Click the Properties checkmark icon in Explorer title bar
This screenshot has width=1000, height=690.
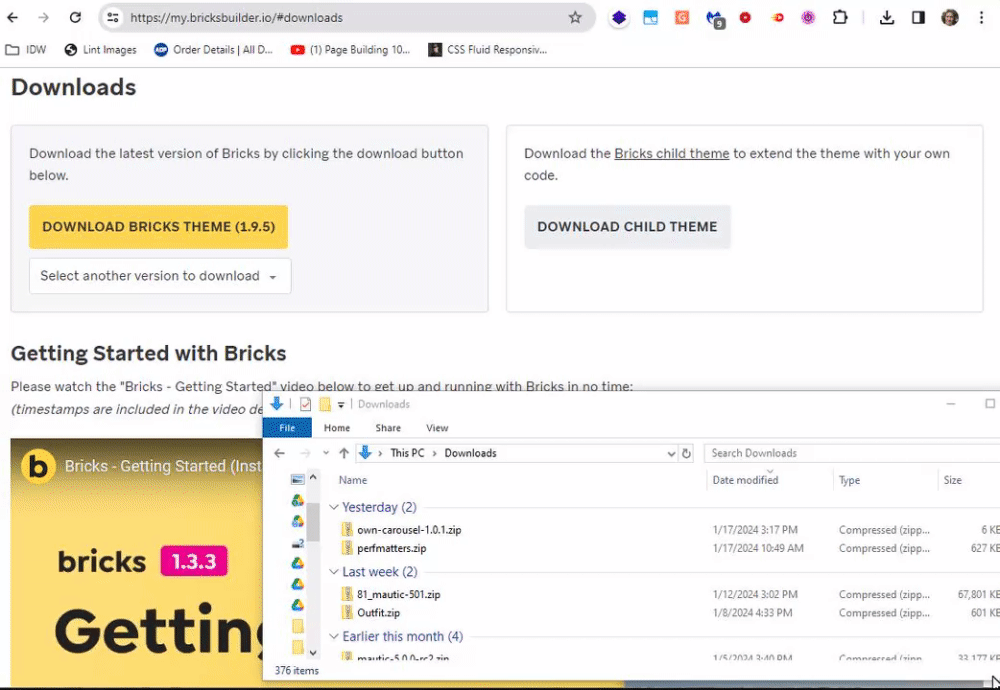click(305, 404)
